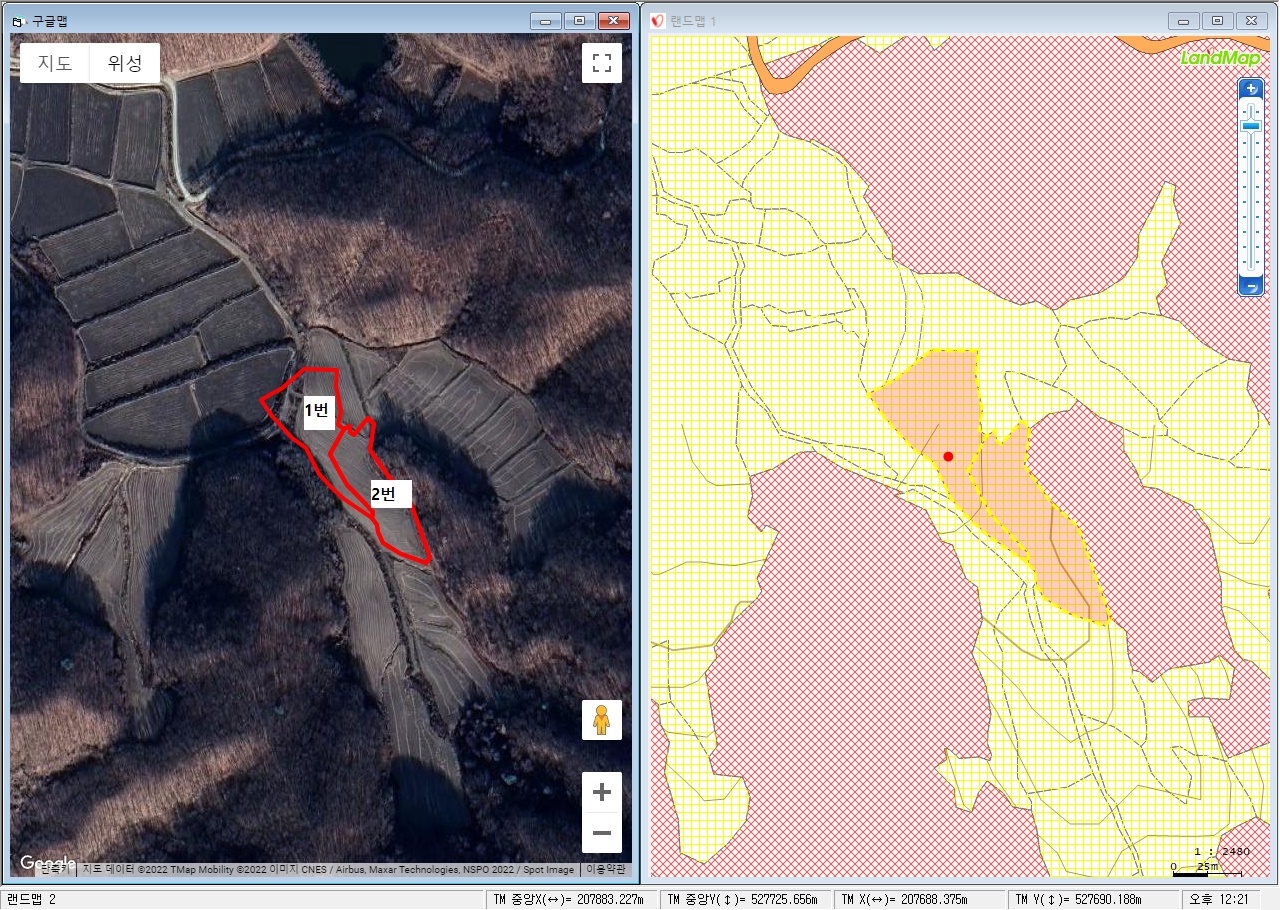
Task: Close the 구글맵 window
Action: click(613, 20)
